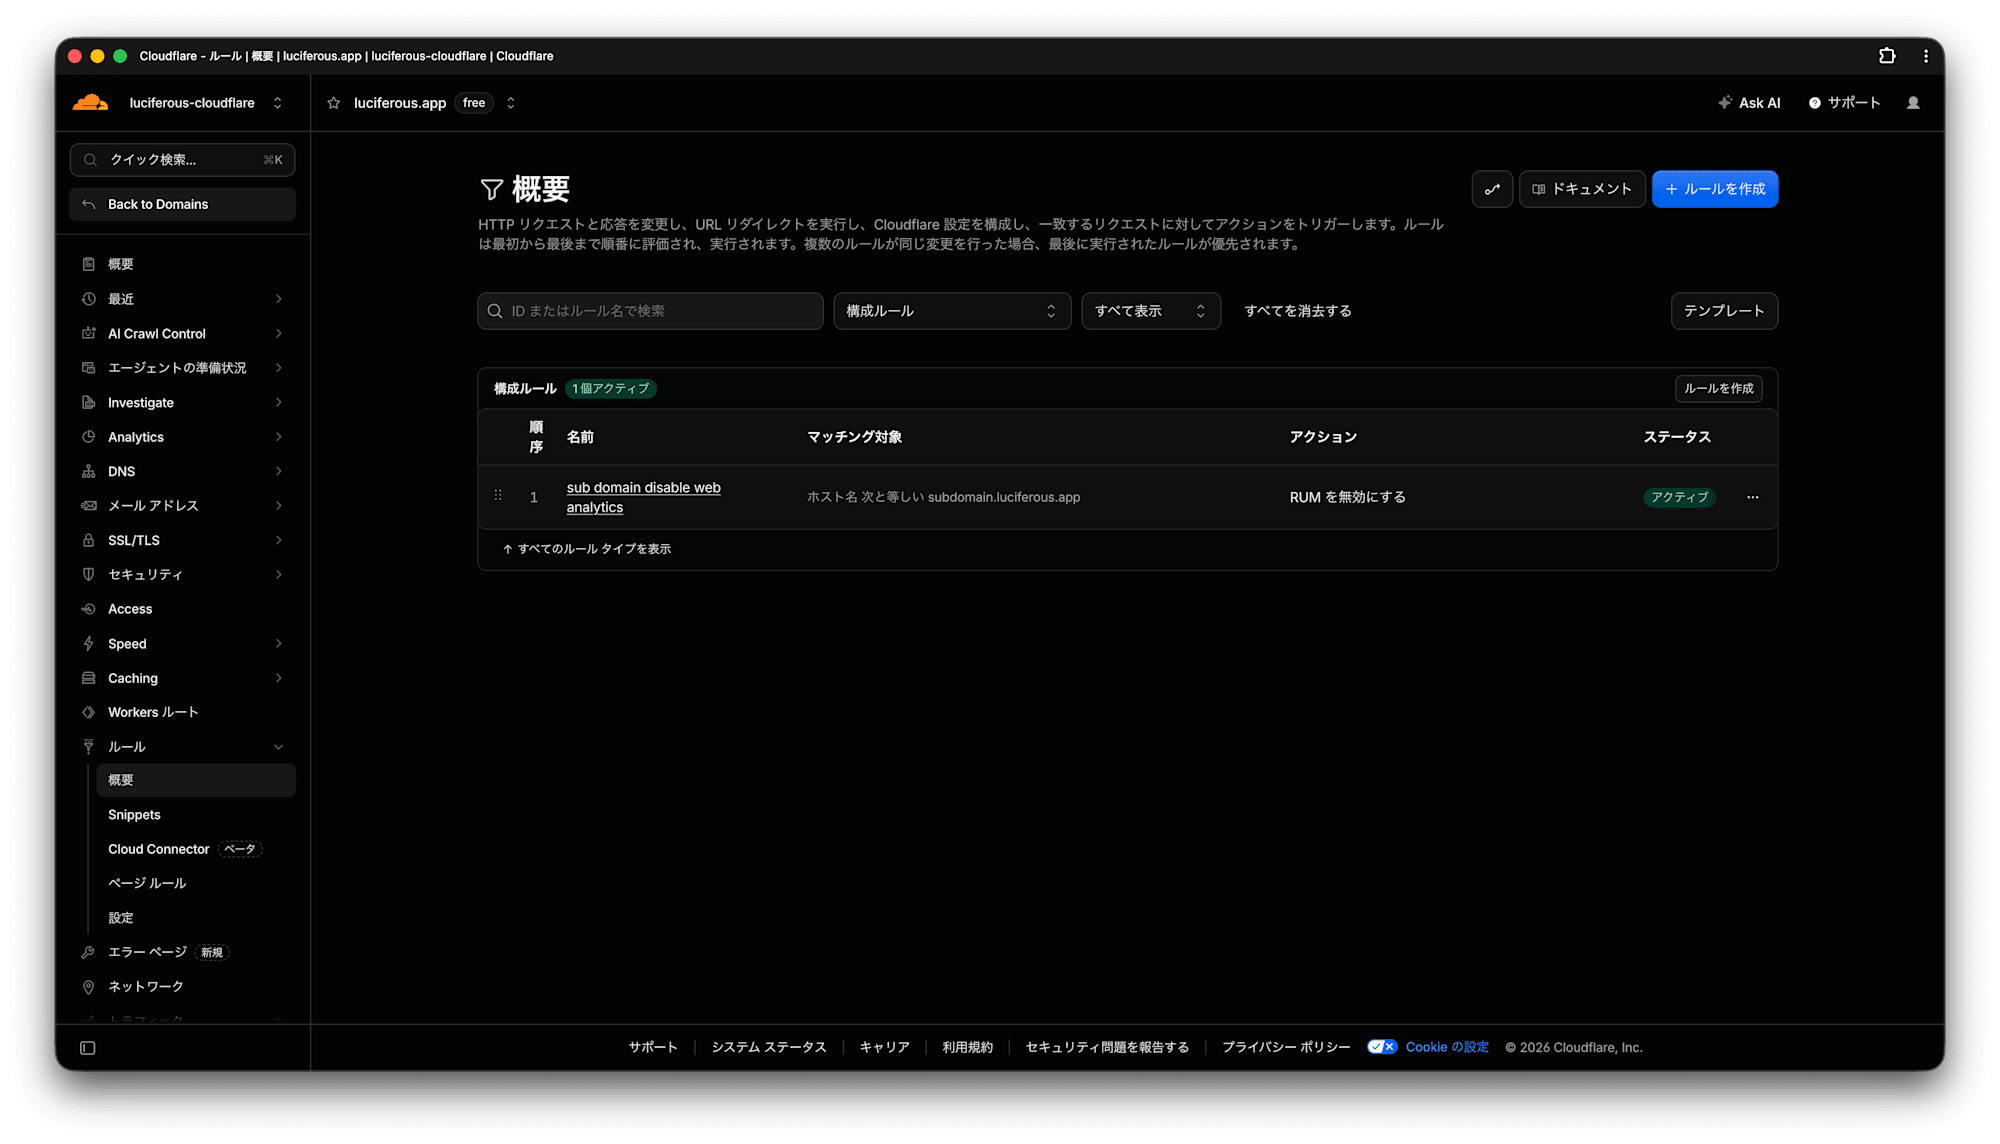2000x1144 pixels.
Task: Open the すべて表示 status filter dropdown
Action: (1151, 311)
